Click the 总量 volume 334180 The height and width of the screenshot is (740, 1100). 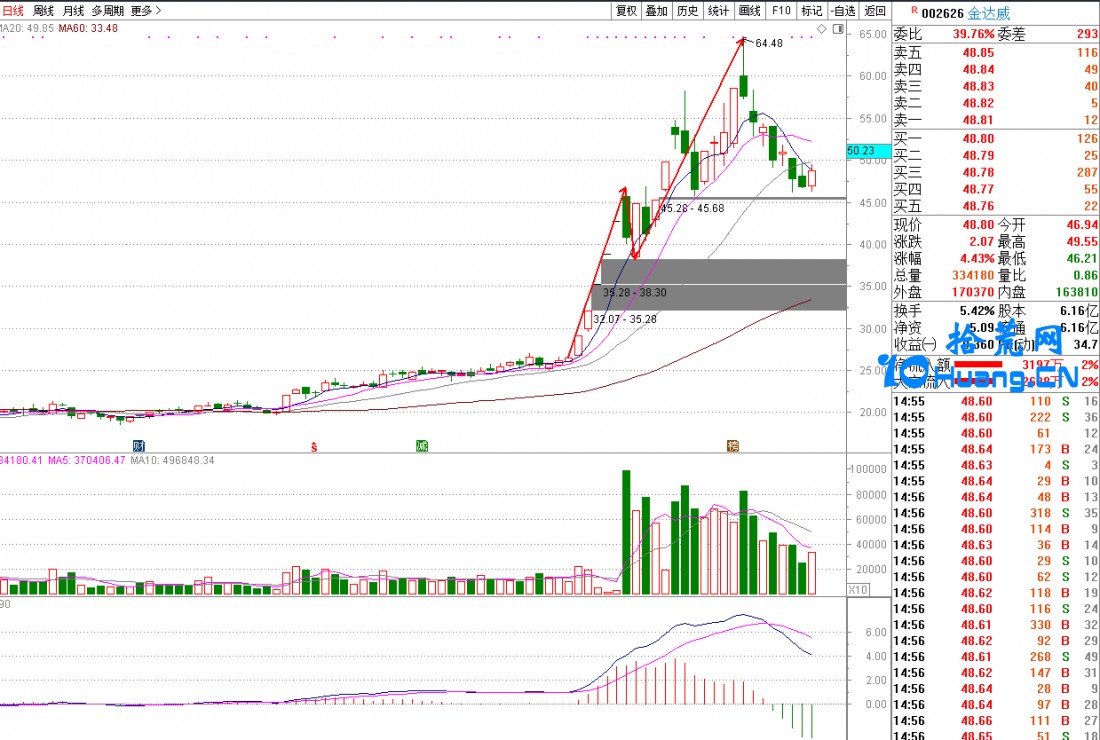click(x=973, y=276)
